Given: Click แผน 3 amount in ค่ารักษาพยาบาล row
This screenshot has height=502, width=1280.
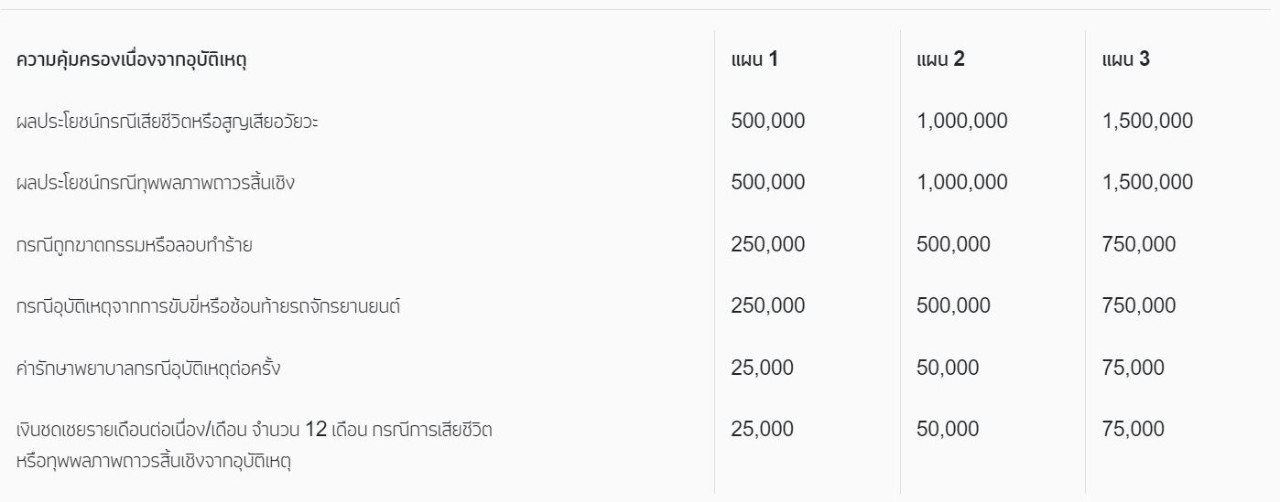Looking at the screenshot, I should point(1133,368).
